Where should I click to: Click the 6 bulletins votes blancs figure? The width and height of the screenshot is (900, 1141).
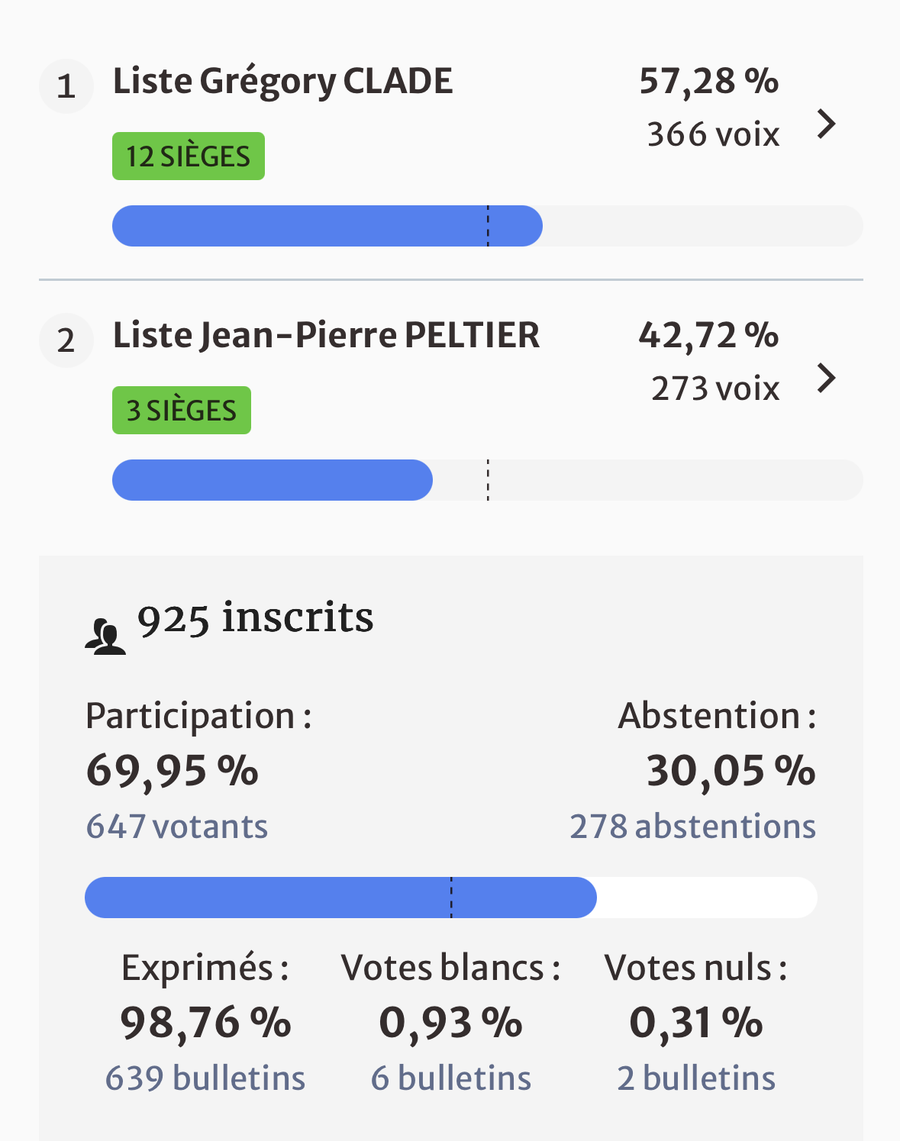click(x=451, y=1078)
